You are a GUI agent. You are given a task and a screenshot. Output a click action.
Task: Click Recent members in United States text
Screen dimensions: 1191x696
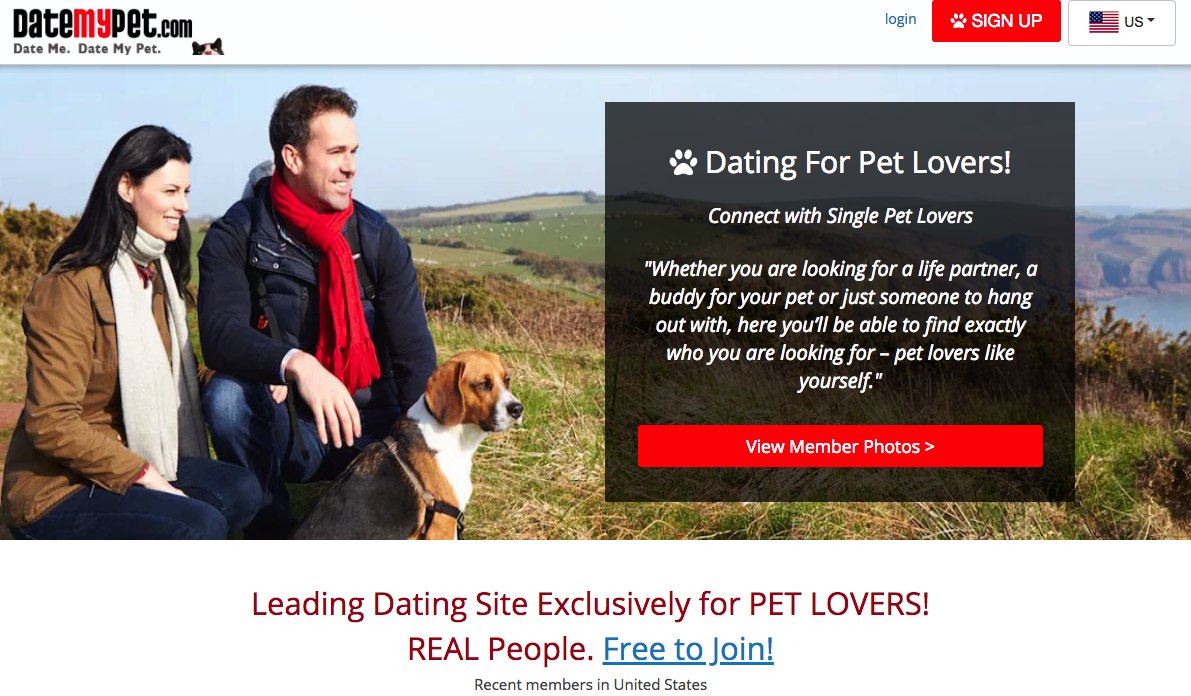[590, 685]
